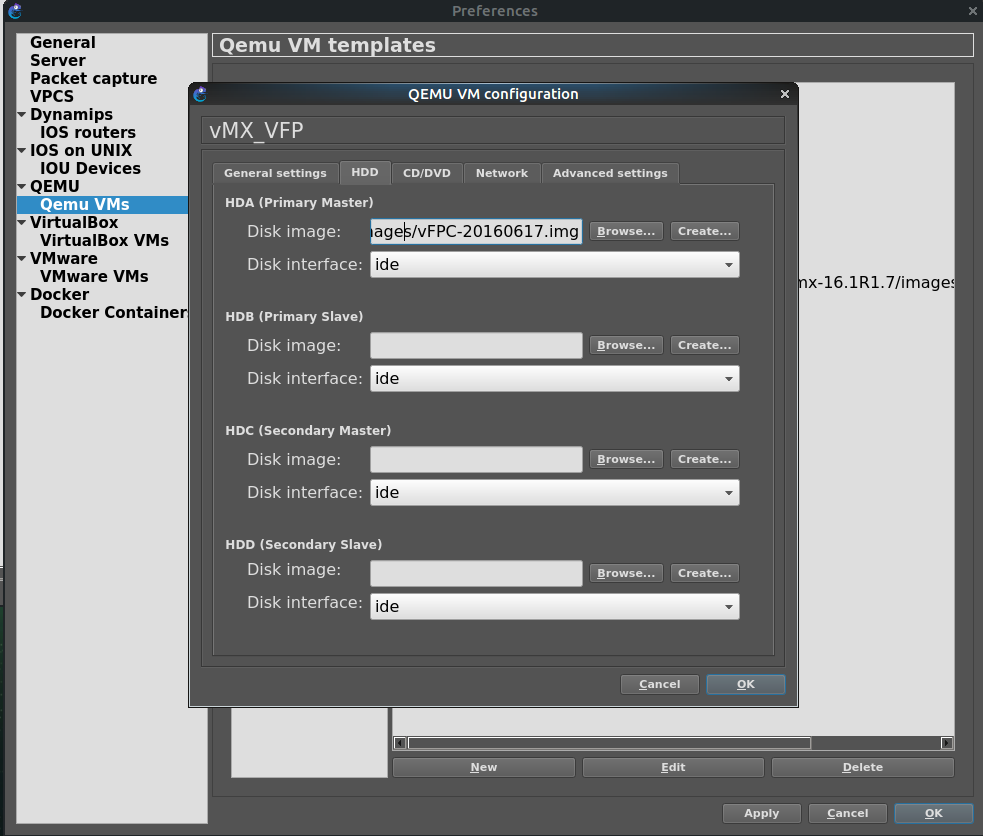The image size is (983, 836).
Task: Collapse the Dynamips tree section
Action: point(21,115)
